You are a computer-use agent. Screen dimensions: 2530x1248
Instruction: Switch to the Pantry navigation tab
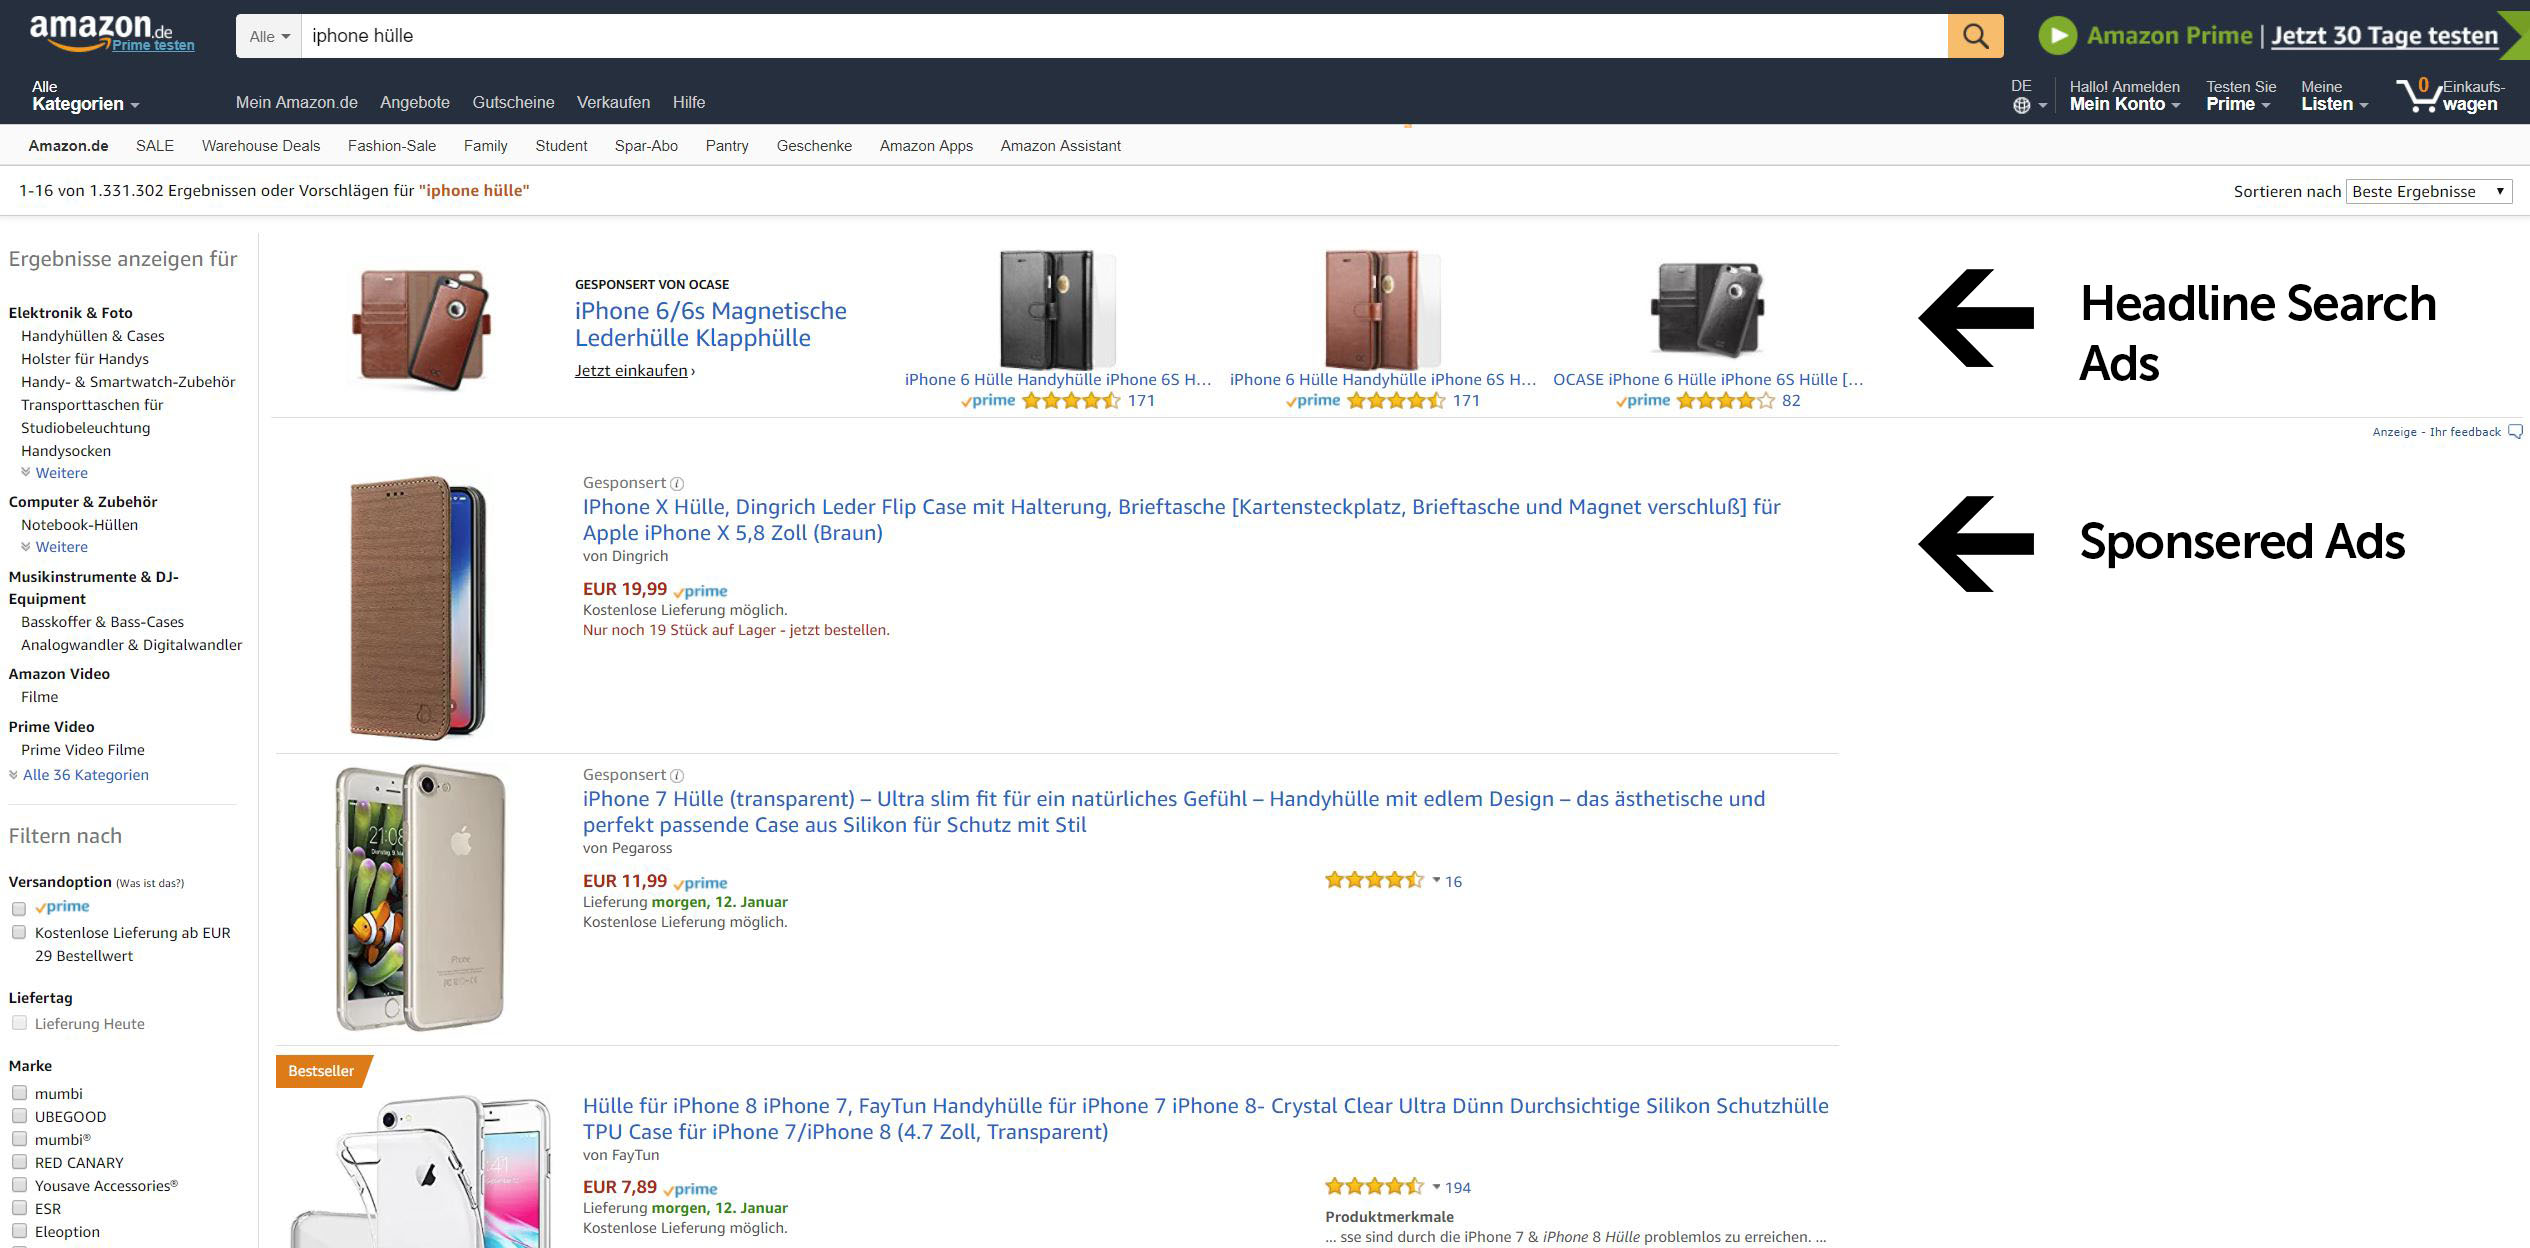[726, 145]
